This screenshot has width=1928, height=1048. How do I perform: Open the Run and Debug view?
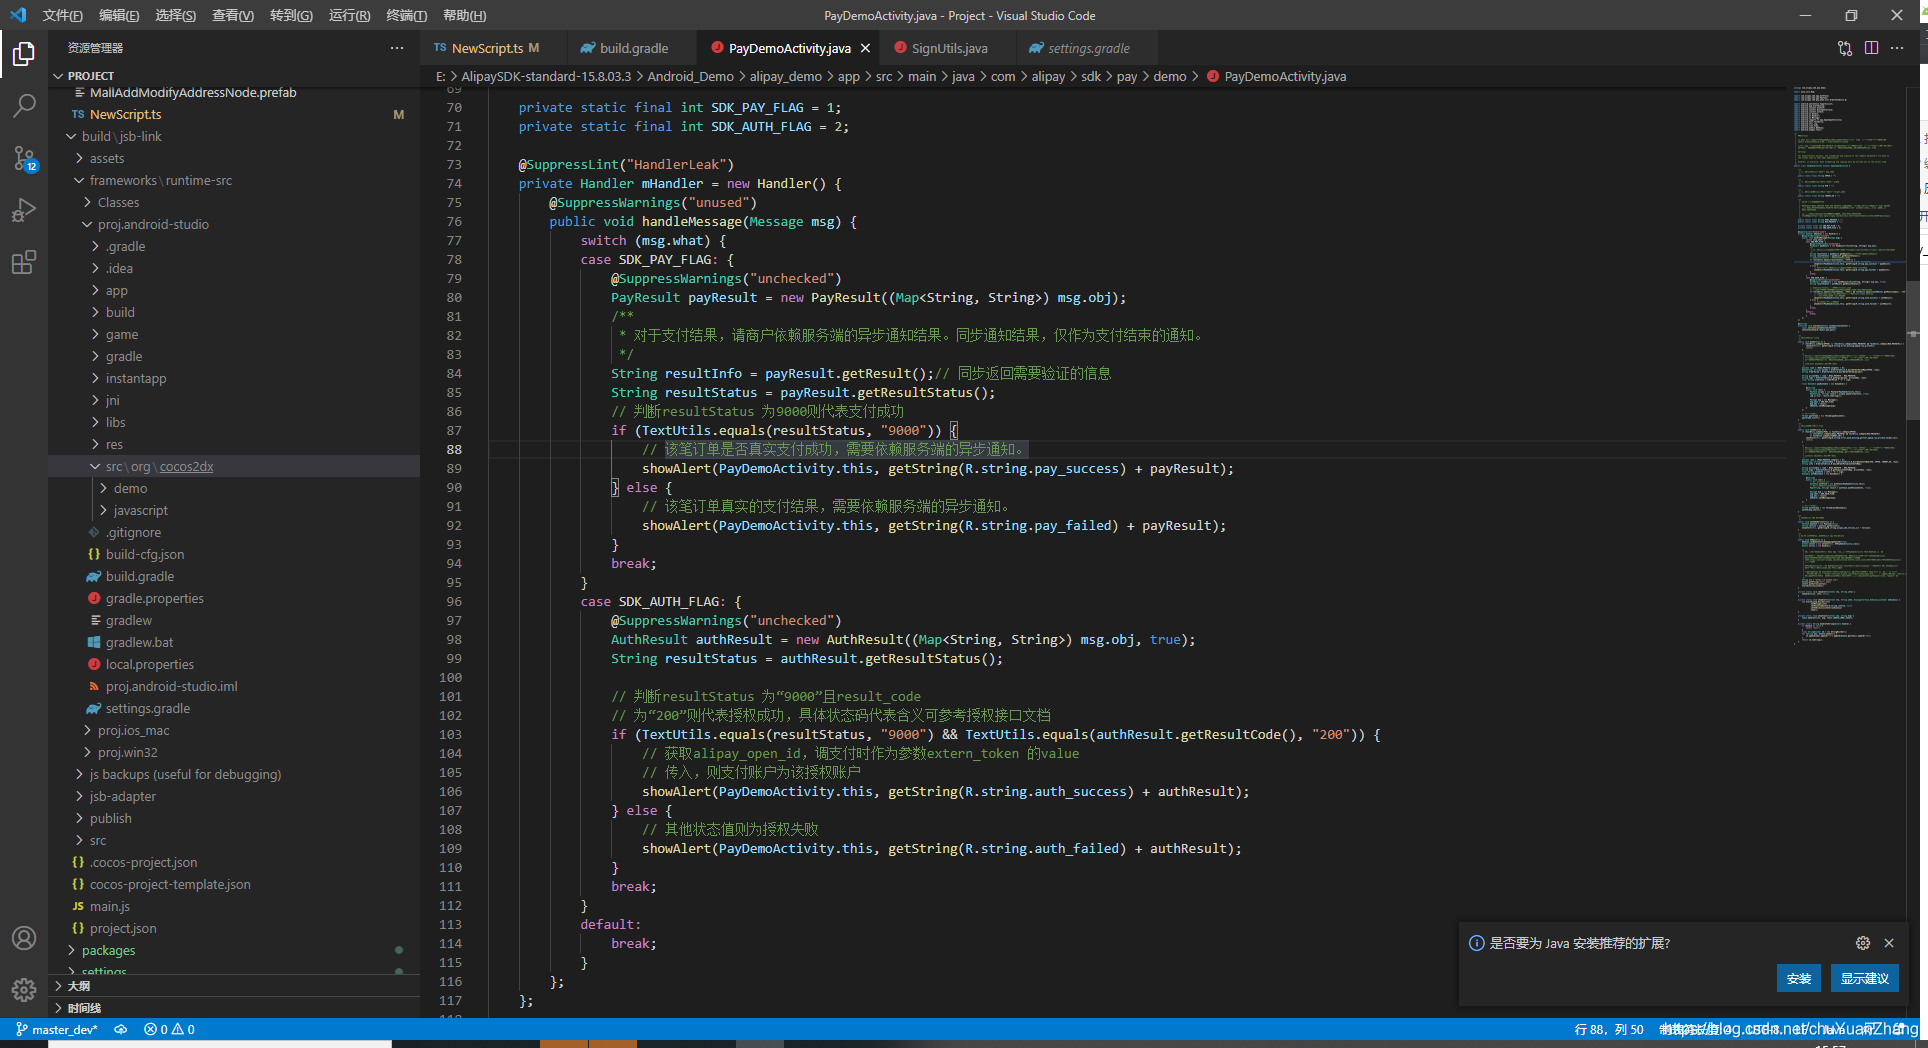click(24, 210)
